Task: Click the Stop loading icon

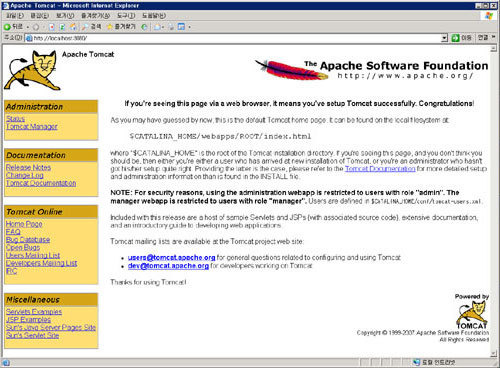Action: 52,27
